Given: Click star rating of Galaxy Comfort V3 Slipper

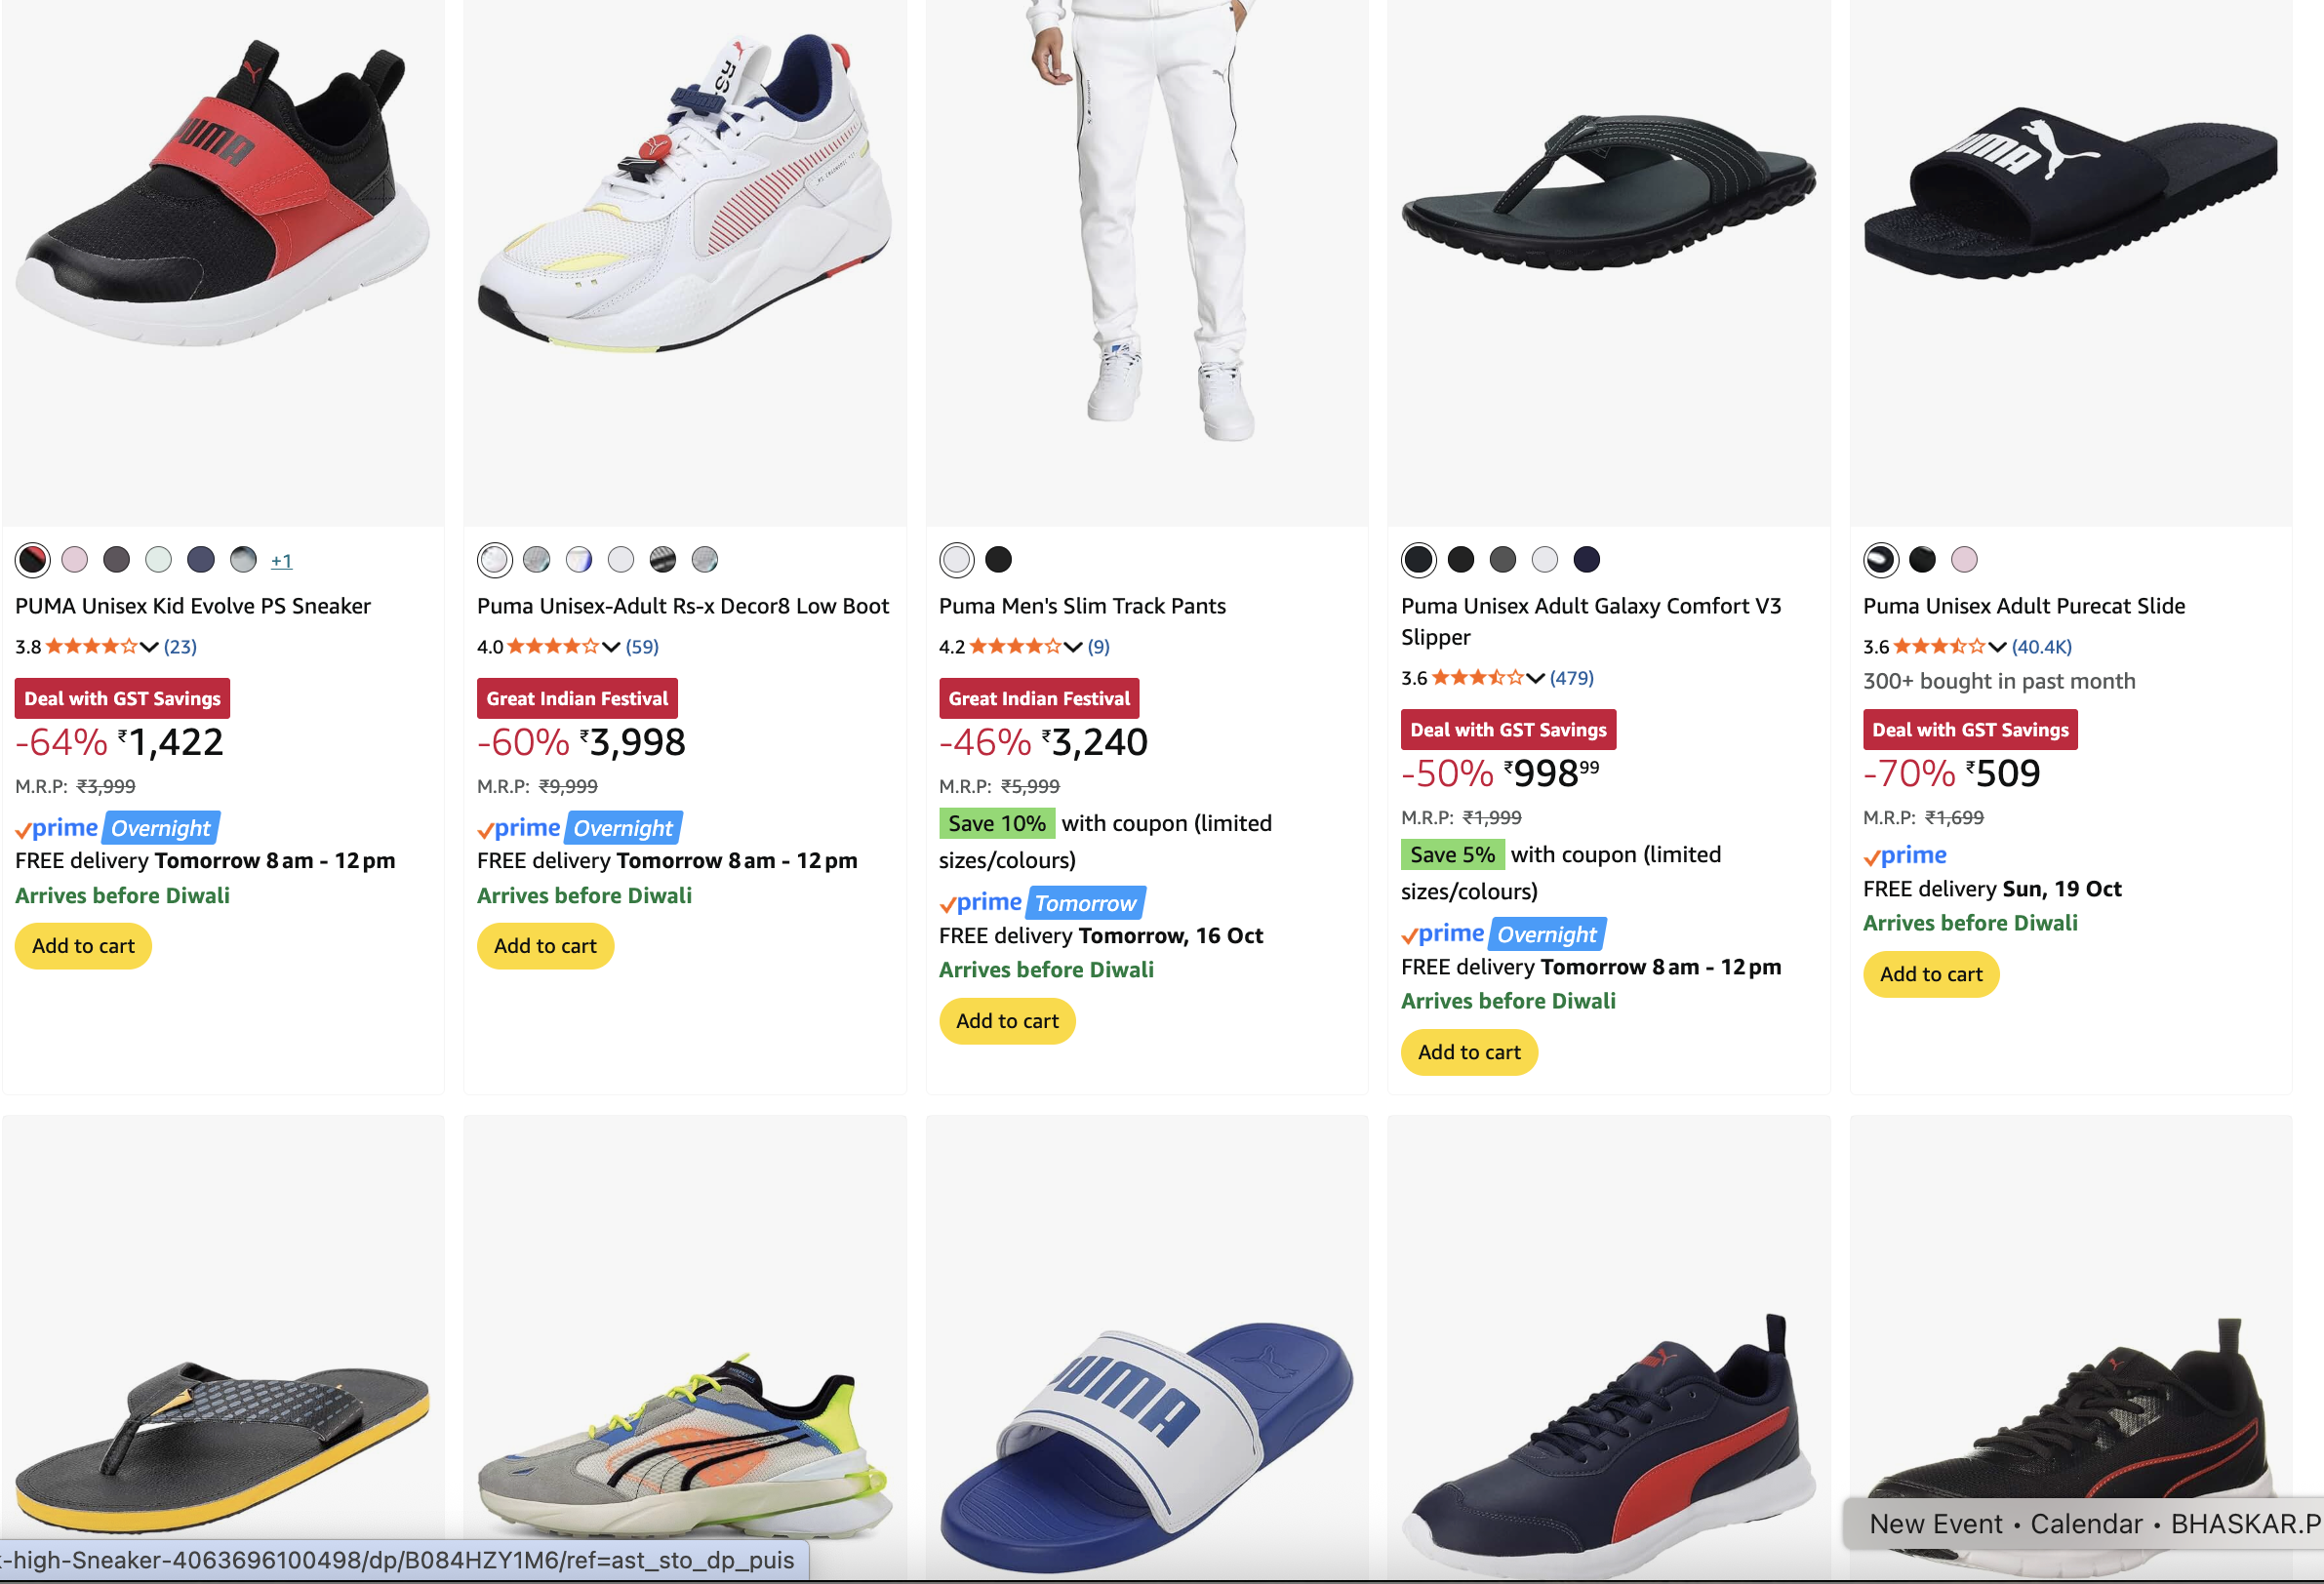Looking at the screenshot, I should tap(1477, 678).
